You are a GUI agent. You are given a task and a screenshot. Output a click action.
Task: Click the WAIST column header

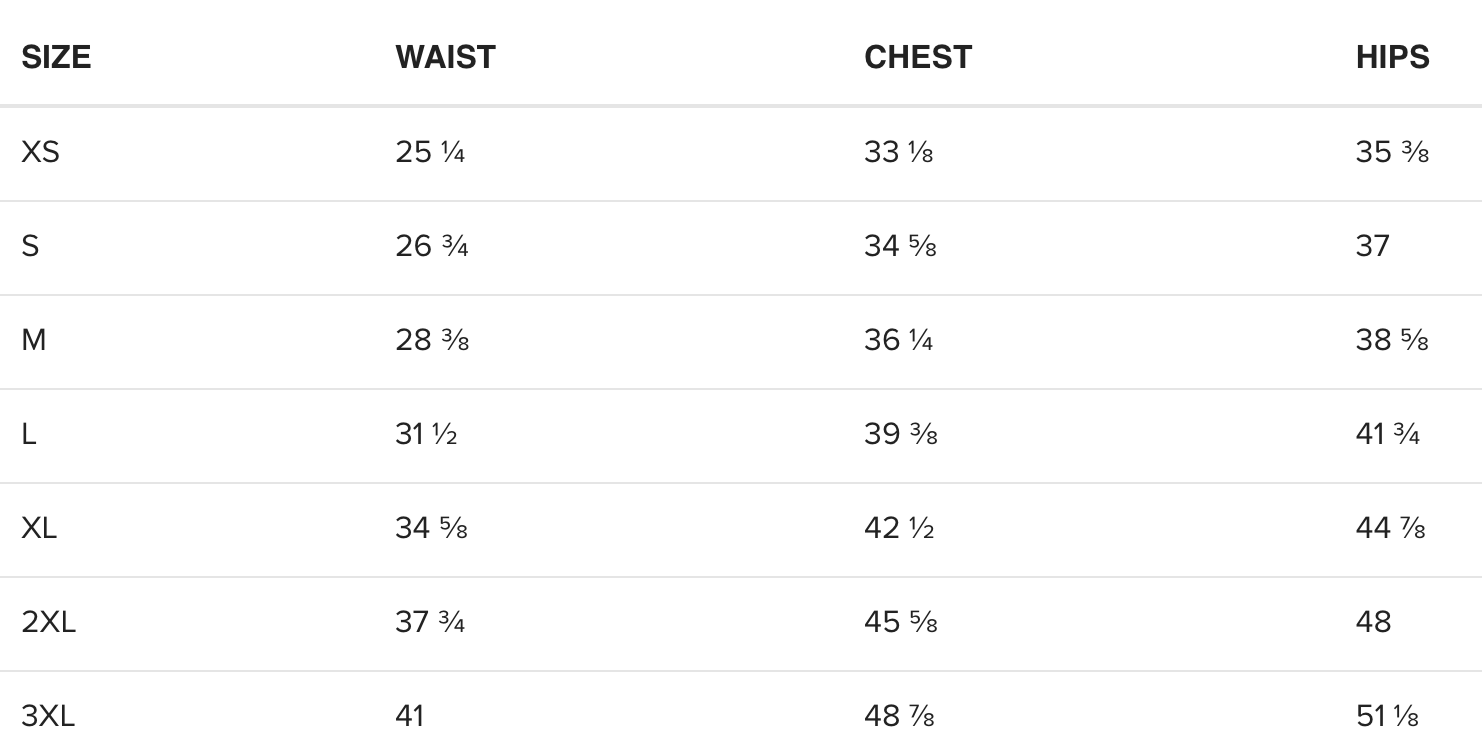tap(445, 57)
